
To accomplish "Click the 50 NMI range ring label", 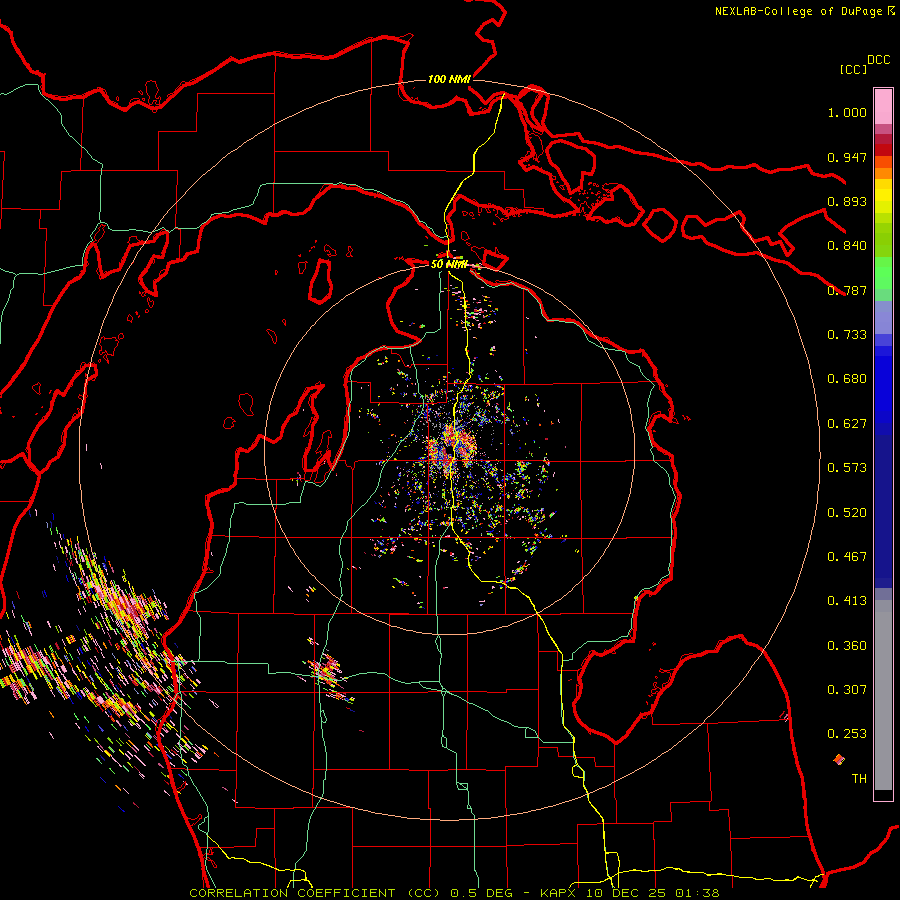I will tap(449, 264).
